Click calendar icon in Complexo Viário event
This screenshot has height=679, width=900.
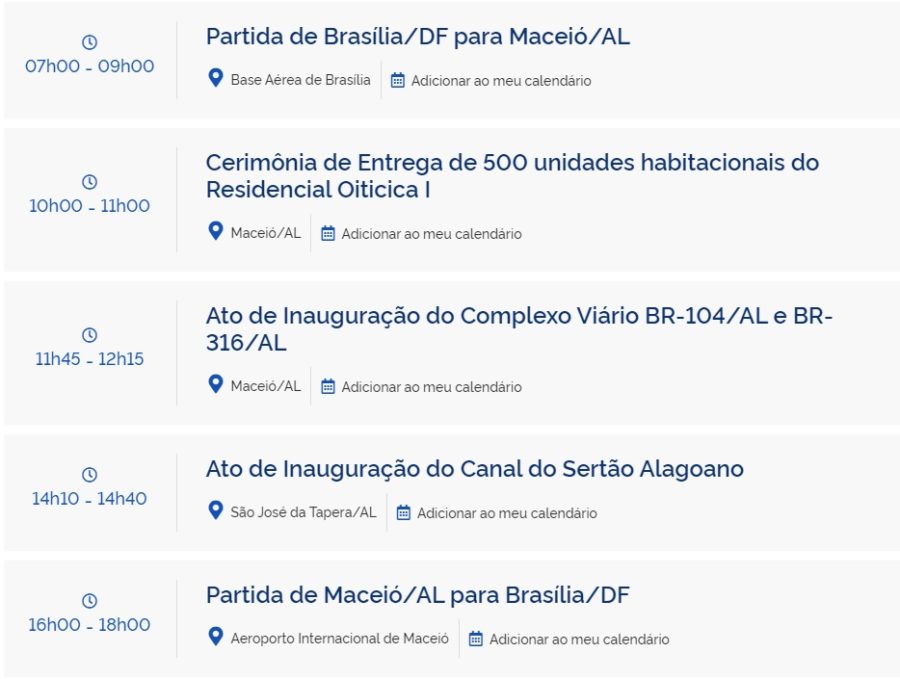click(x=328, y=387)
